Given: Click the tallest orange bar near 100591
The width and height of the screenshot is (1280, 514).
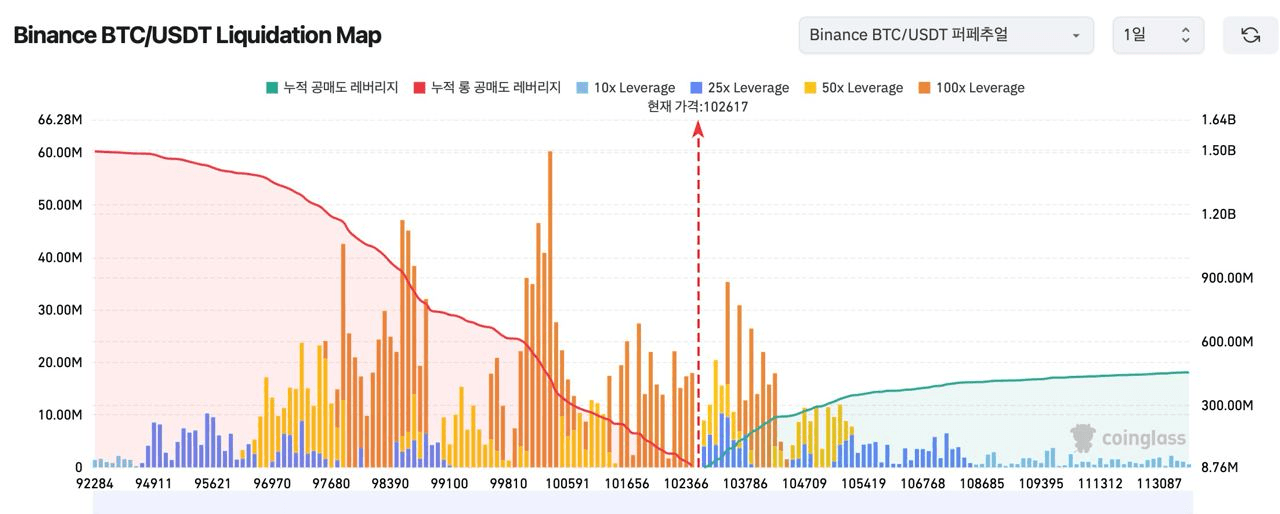Looking at the screenshot, I should [x=550, y=309].
